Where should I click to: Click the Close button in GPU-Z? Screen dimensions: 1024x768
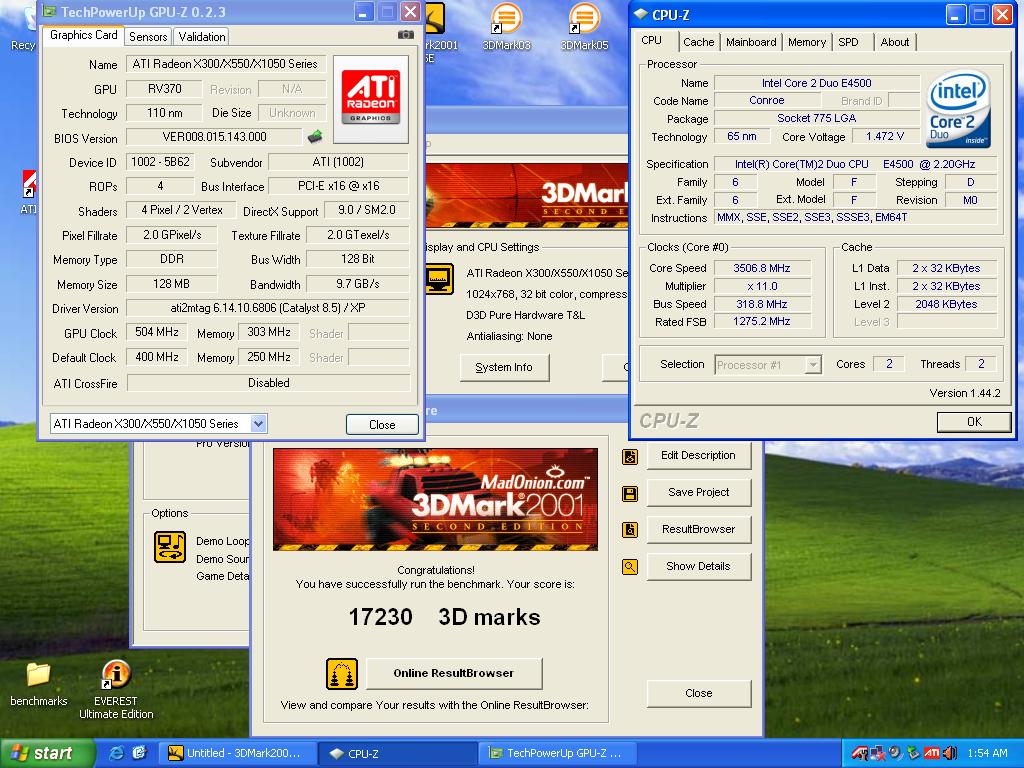[x=382, y=424]
